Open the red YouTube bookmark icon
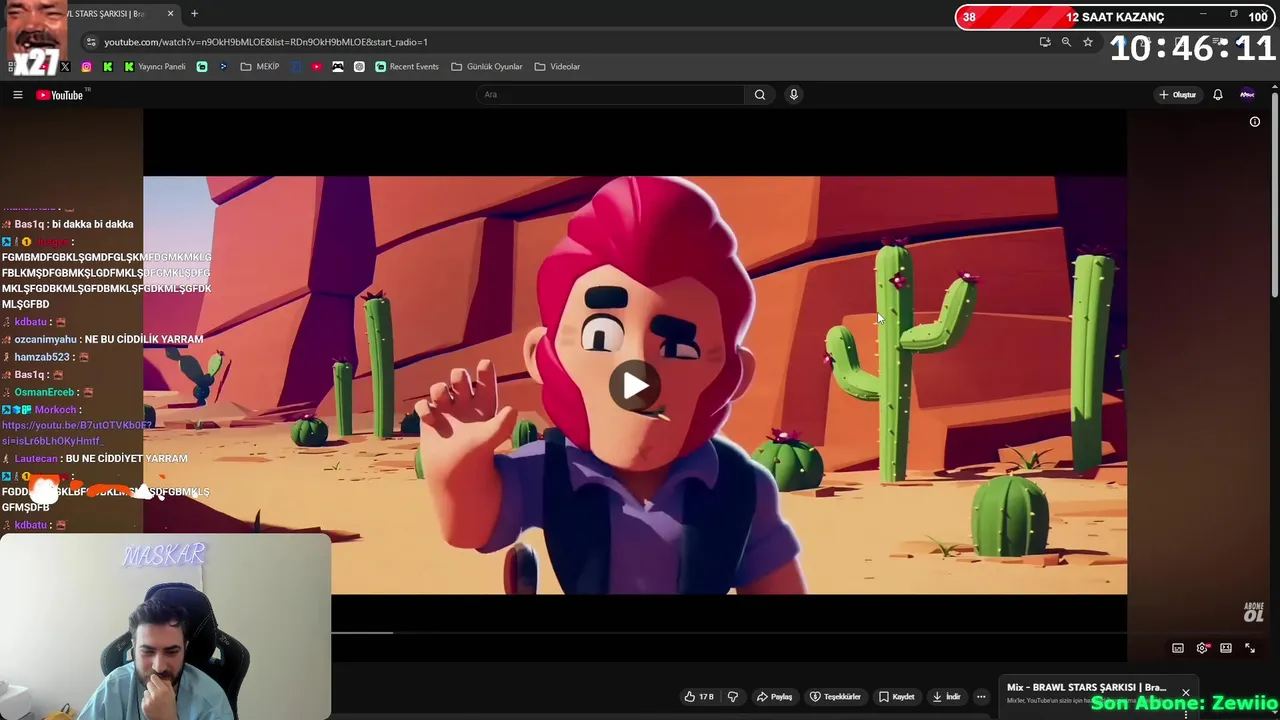Viewport: 1280px width, 720px height. (317, 67)
